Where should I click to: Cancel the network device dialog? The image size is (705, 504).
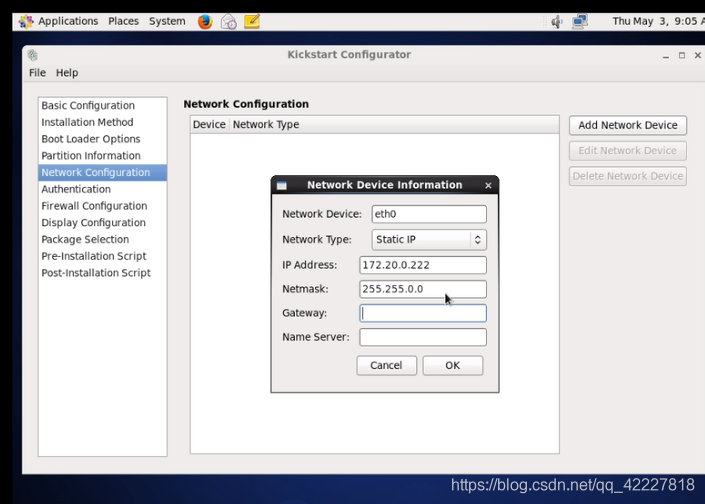tap(386, 366)
